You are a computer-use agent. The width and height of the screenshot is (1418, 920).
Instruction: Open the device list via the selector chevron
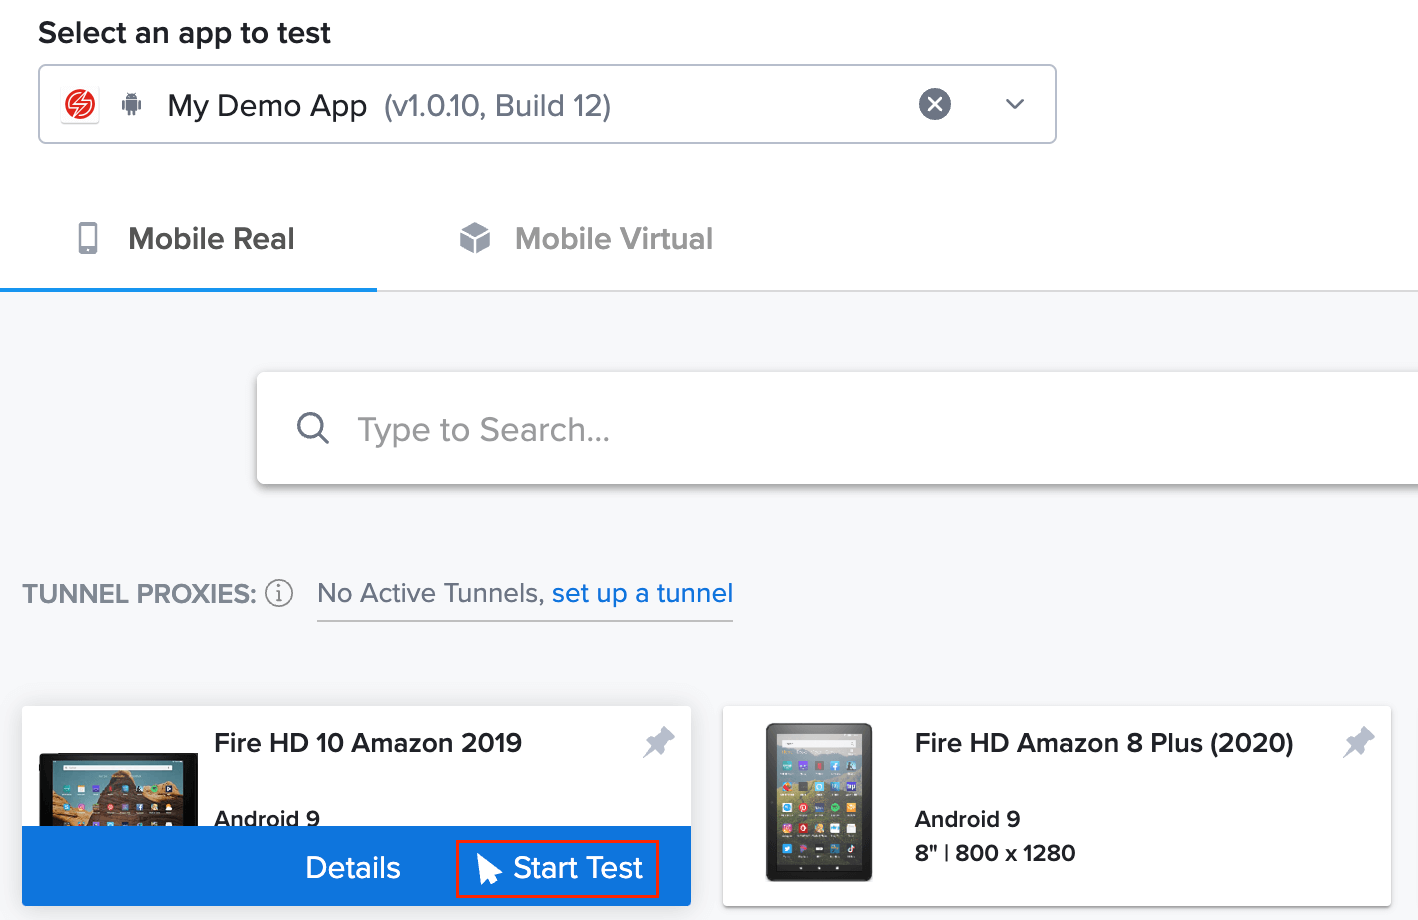(x=1014, y=103)
